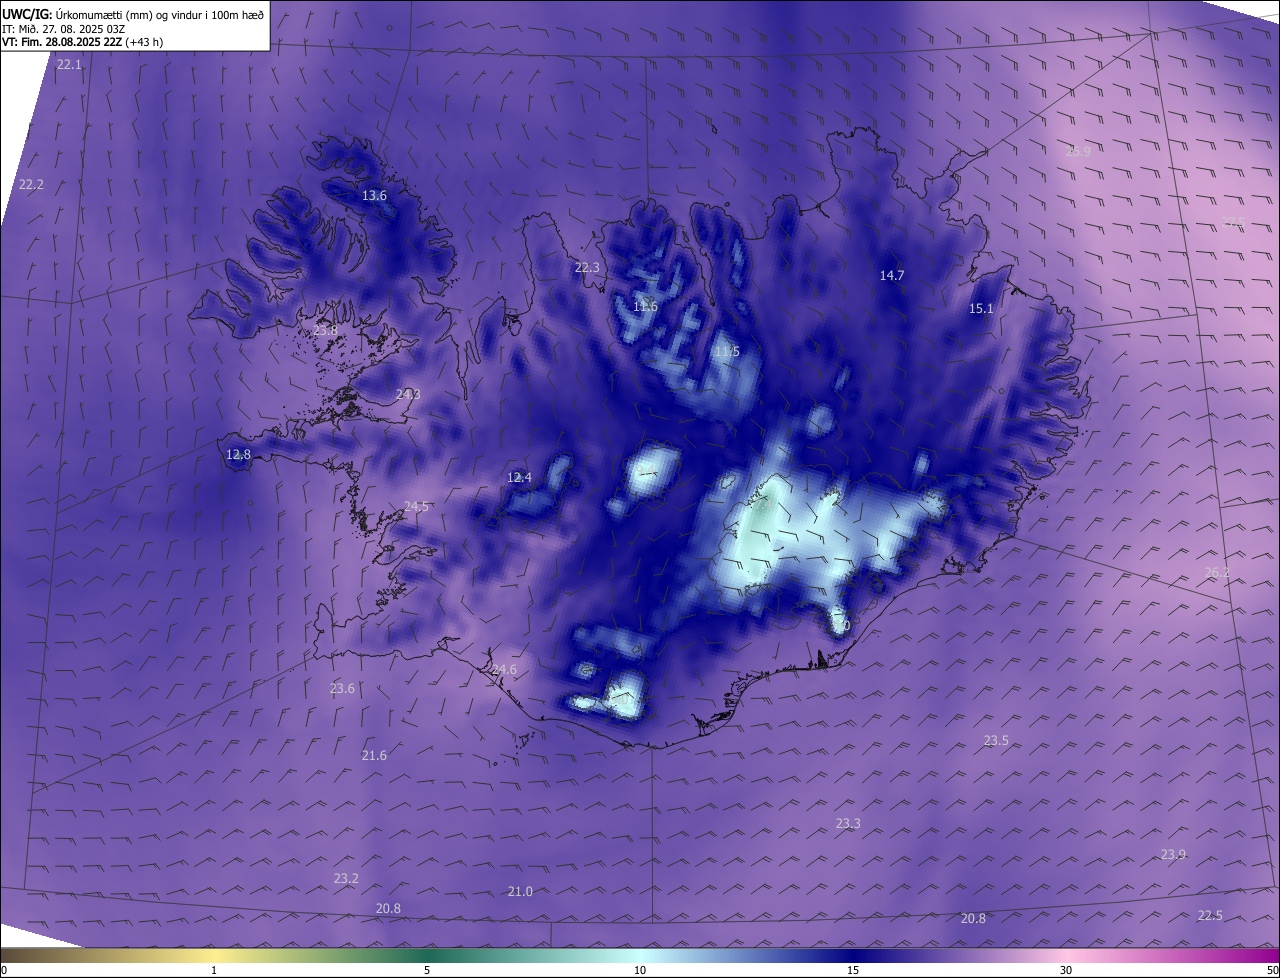
Task: Click the 22.3 value on the map
Action: [586, 268]
